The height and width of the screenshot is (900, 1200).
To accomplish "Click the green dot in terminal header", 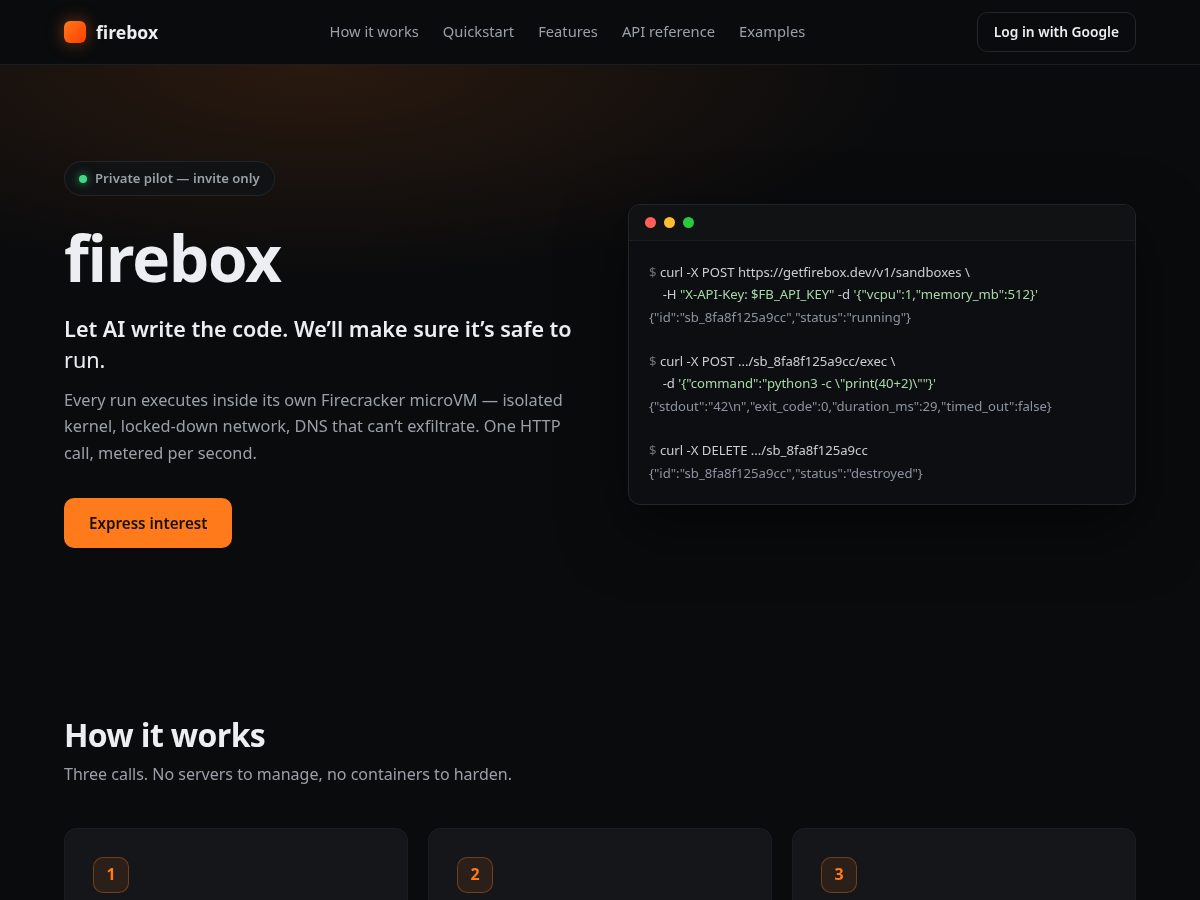I will pyautogui.click(x=689, y=222).
